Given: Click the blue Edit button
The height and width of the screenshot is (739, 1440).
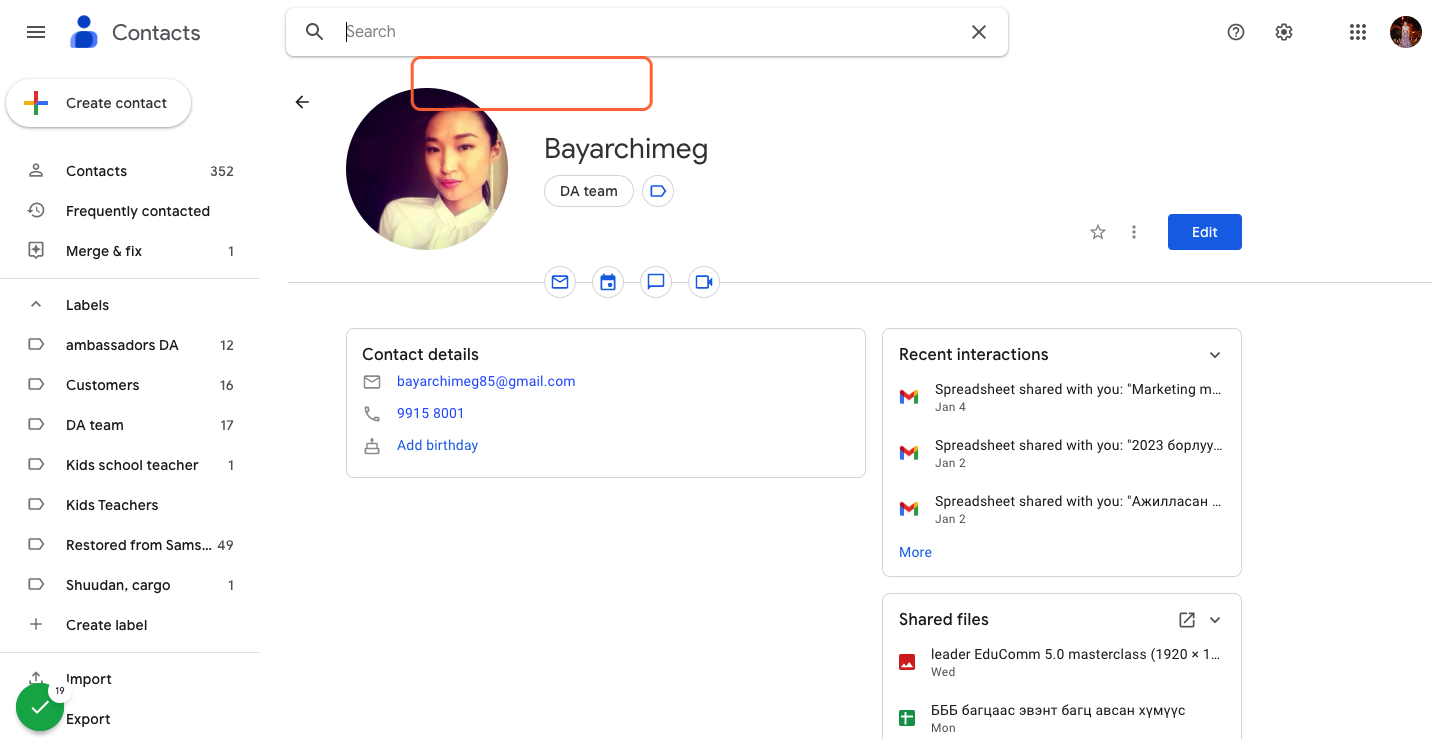Looking at the screenshot, I should point(1205,232).
